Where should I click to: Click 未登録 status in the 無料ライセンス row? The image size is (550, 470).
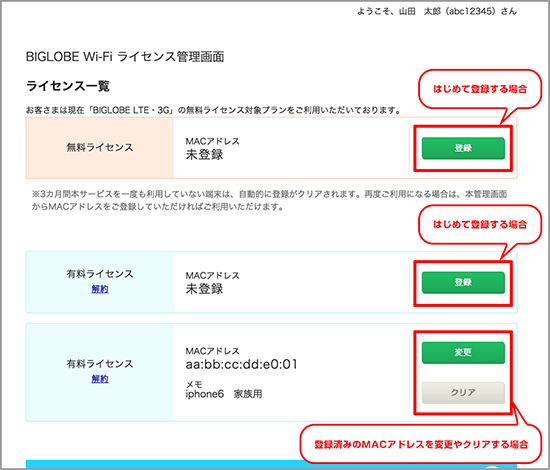coord(204,154)
